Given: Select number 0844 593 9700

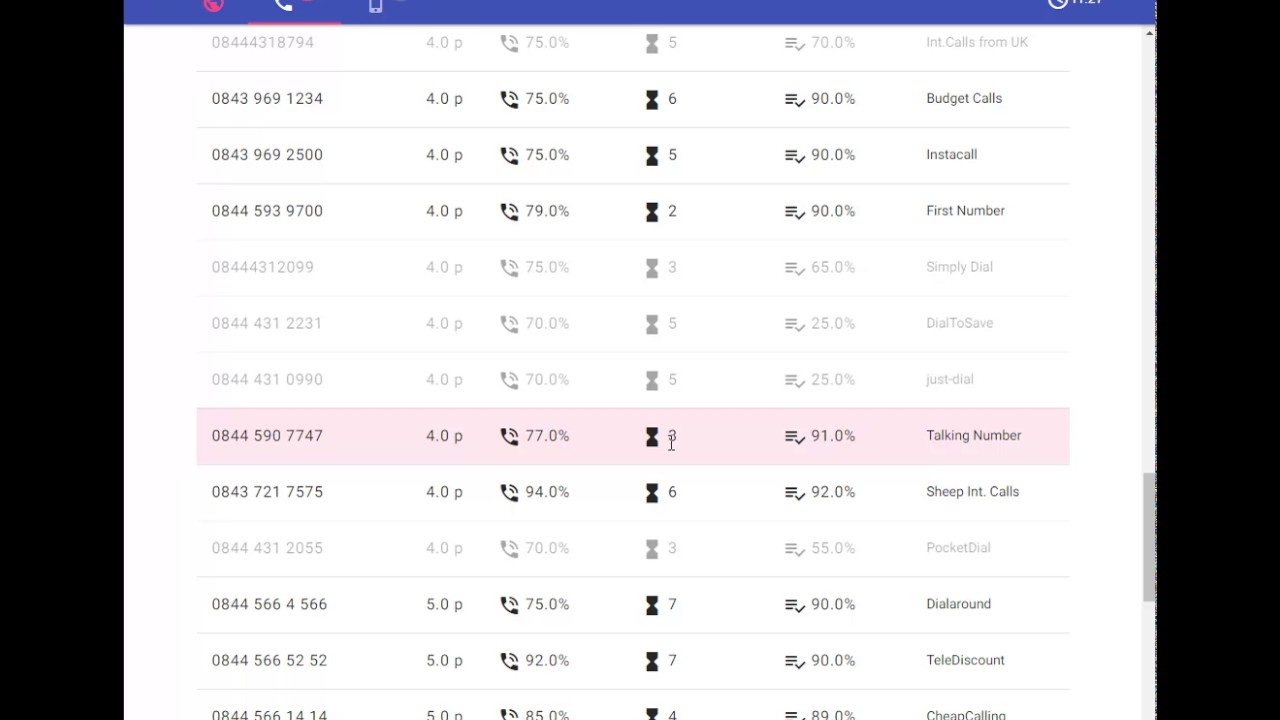Looking at the screenshot, I should 267,211.
